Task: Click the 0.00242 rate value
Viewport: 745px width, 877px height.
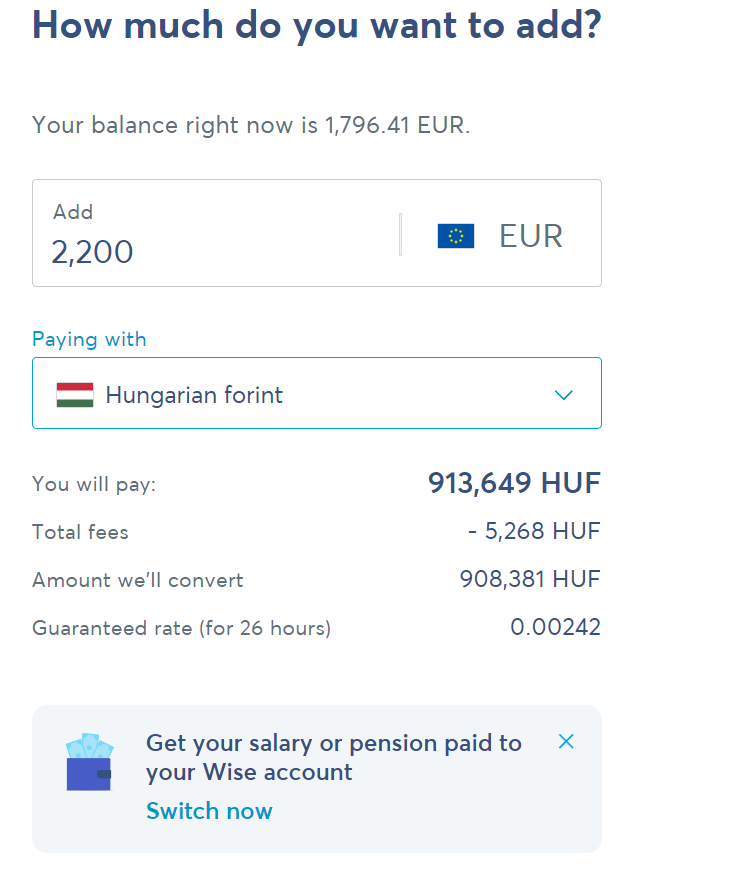Action: click(x=555, y=627)
